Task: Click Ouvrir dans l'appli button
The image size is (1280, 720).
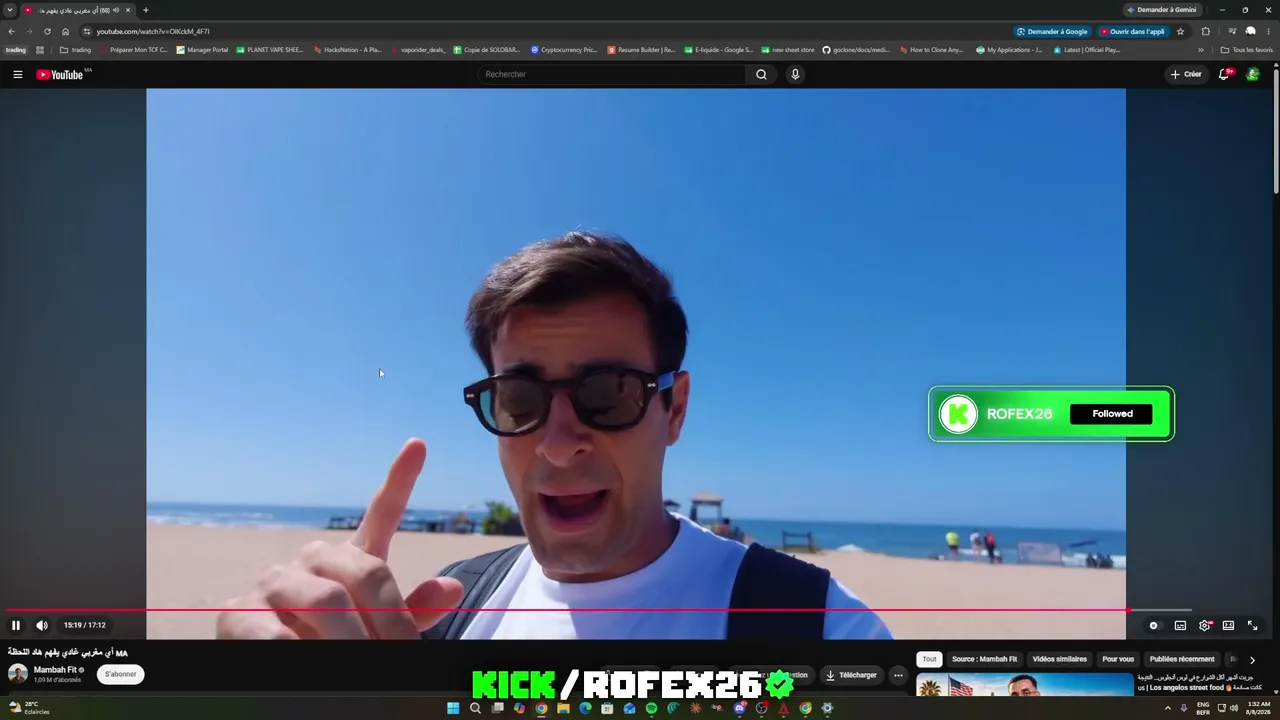Action: [1133, 31]
